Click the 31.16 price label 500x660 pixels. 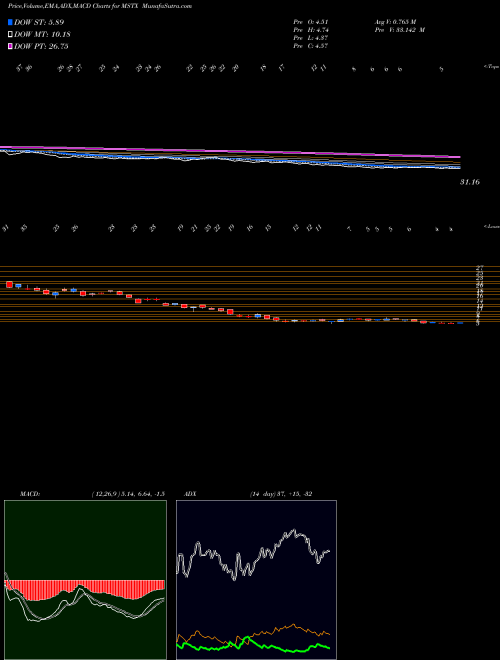coord(470,182)
